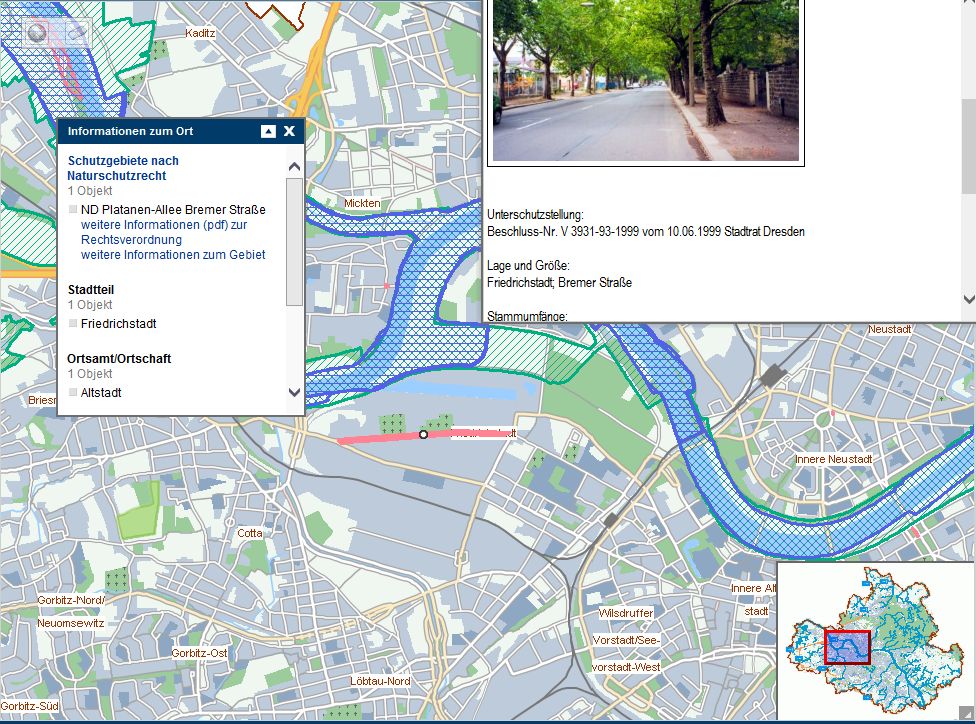Click the icon right of the globe

(74, 33)
